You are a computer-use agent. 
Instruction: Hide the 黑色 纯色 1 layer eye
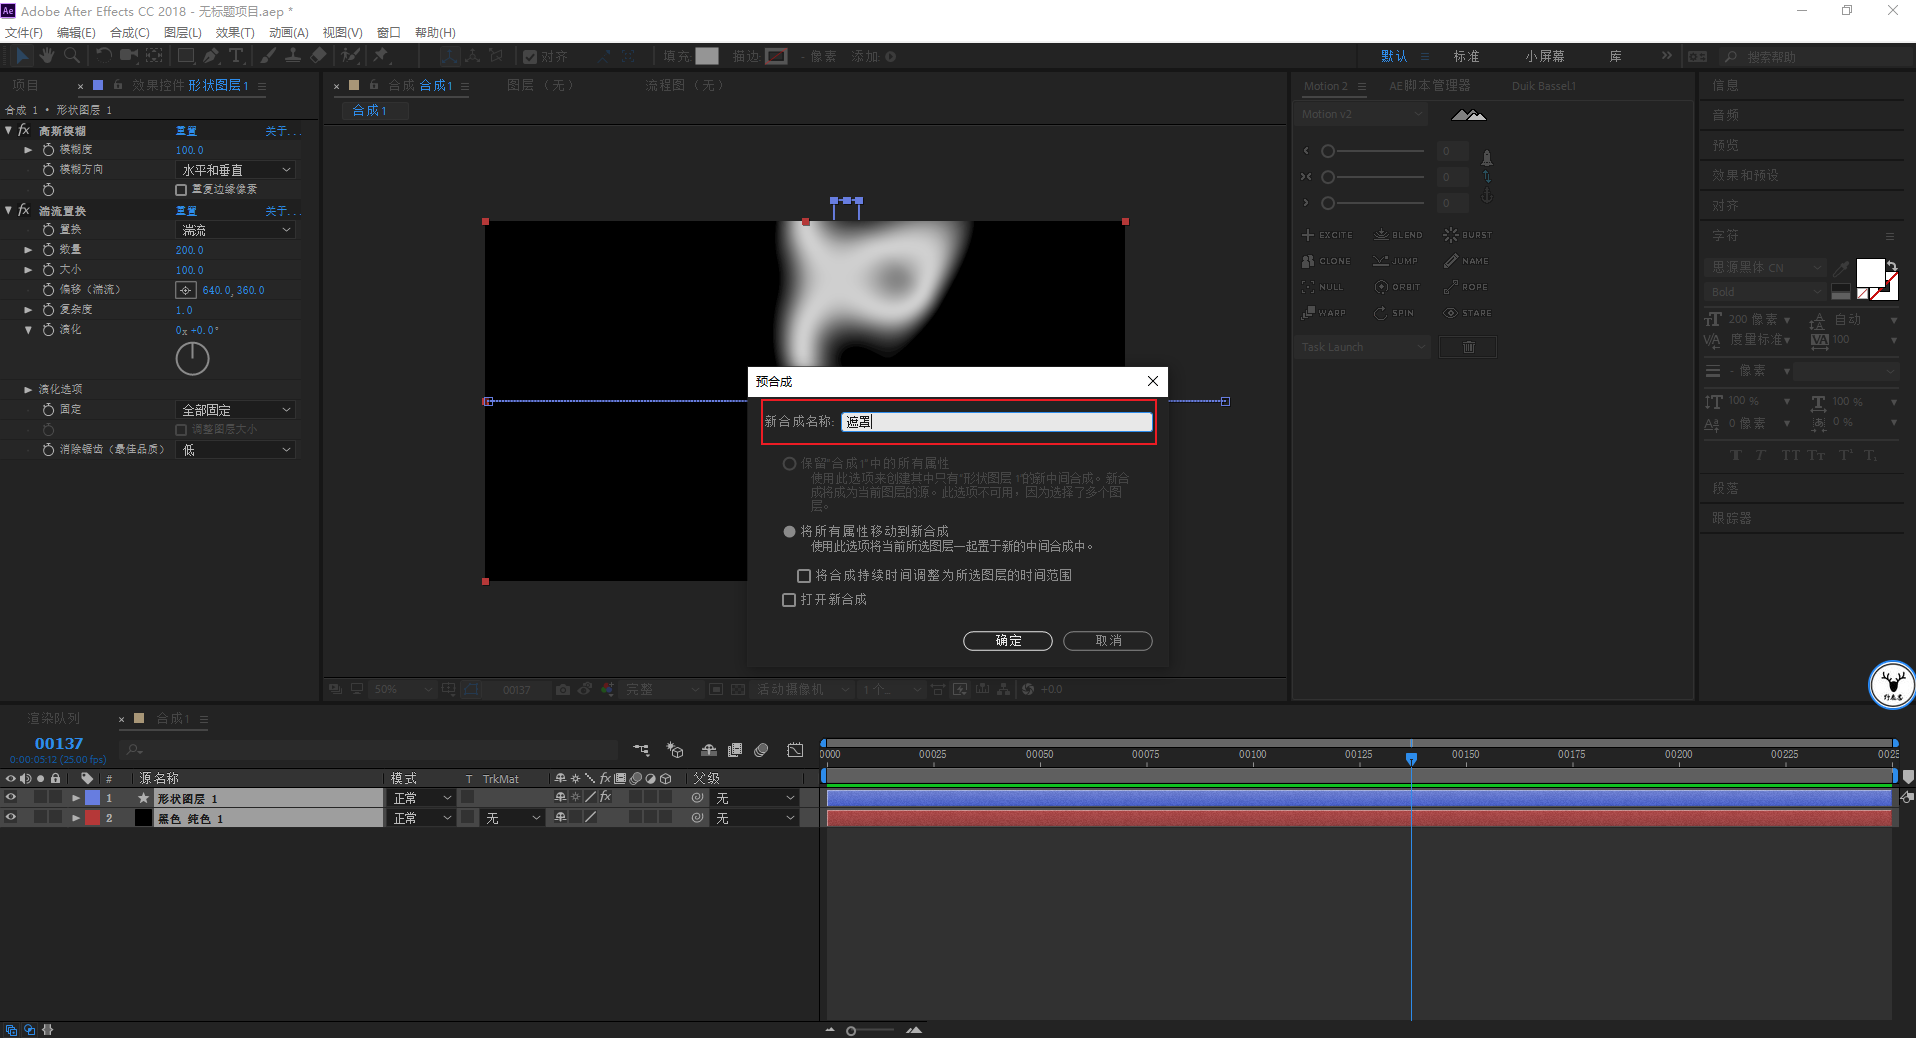coord(11,817)
